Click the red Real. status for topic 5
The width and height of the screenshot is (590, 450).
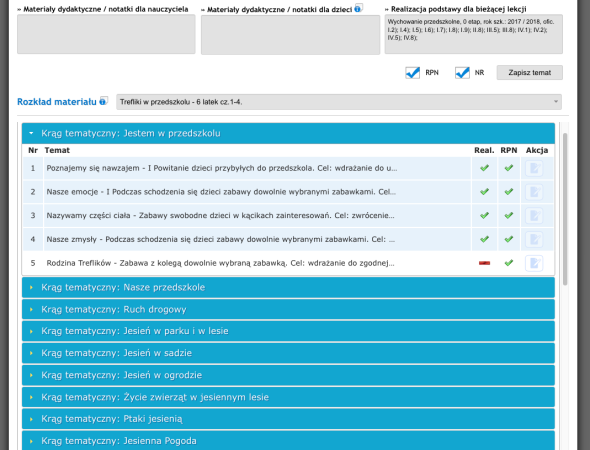click(x=484, y=263)
